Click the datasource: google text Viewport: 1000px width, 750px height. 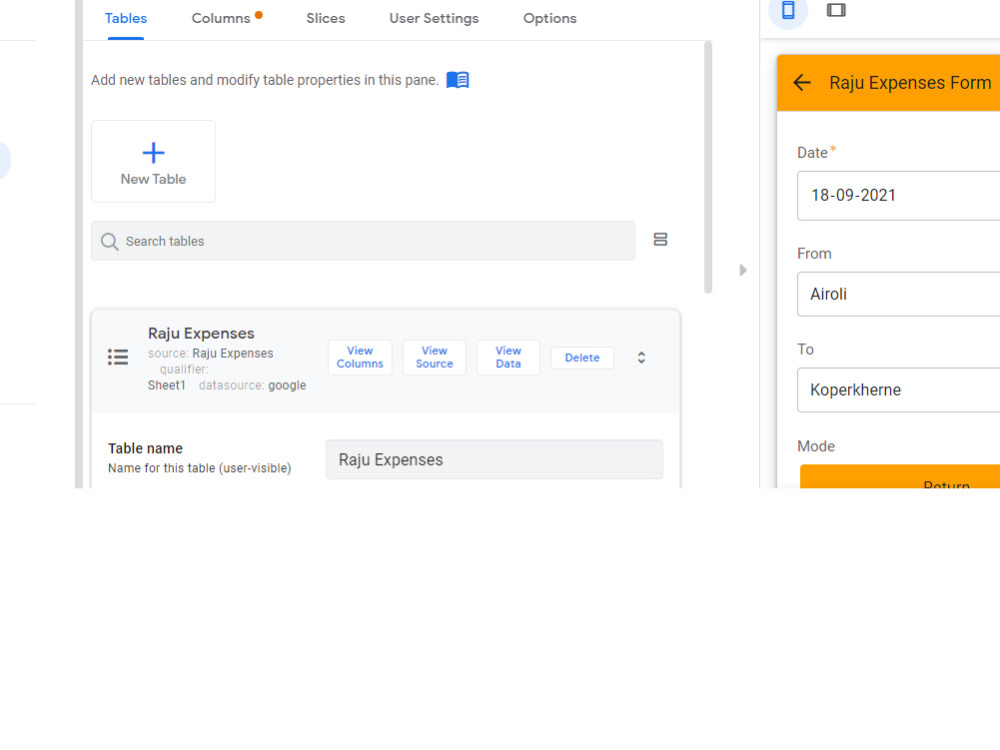(253, 385)
